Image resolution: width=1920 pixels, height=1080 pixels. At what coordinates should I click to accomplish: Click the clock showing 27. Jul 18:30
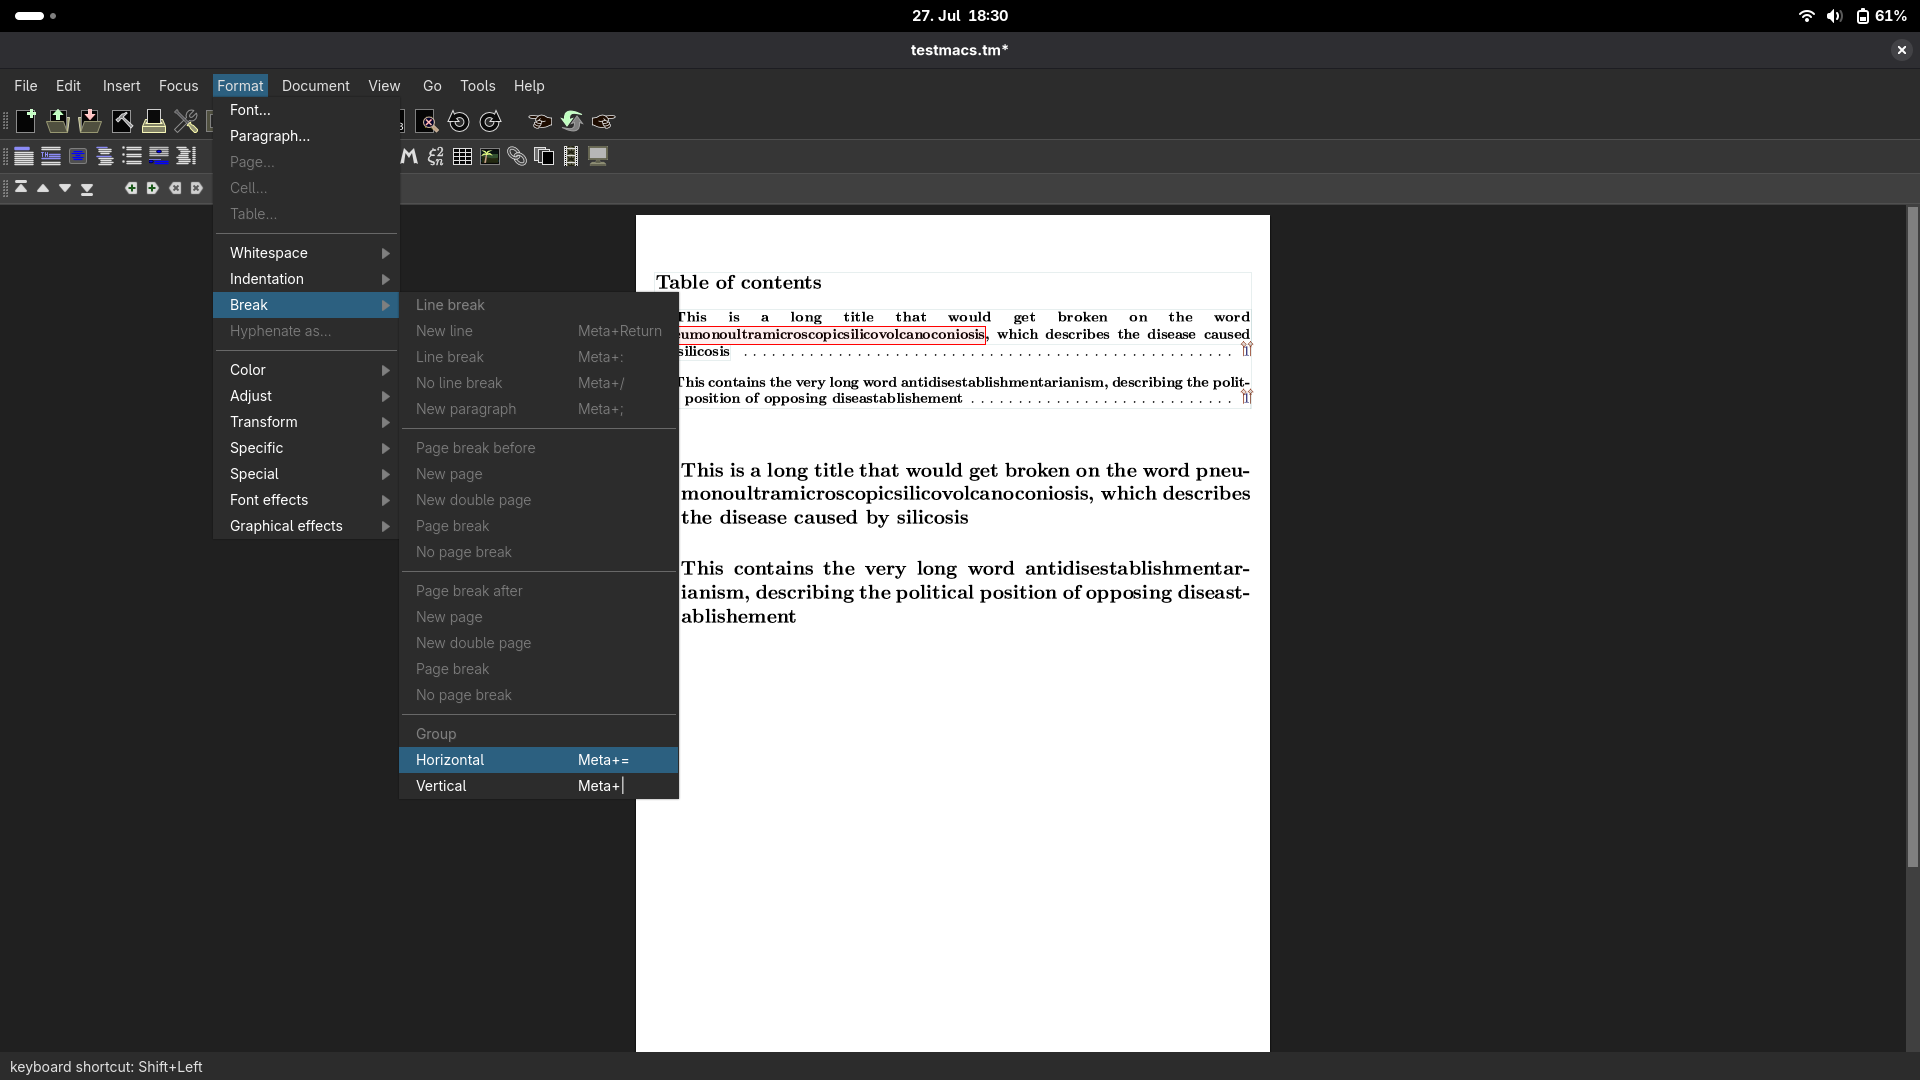click(x=960, y=16)
